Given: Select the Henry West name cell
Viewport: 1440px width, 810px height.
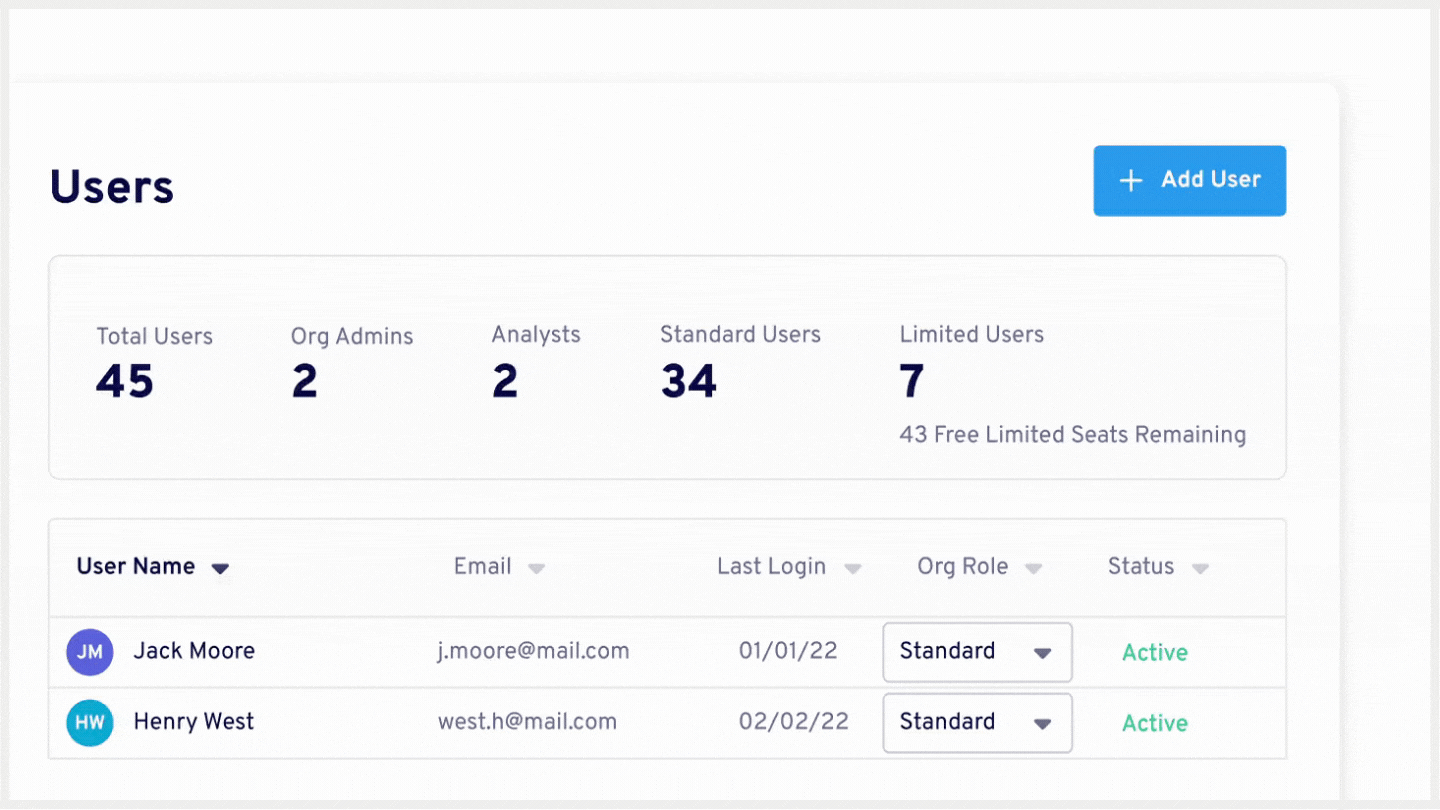Looking at the screenshot, I should click(x=194, y=722).
